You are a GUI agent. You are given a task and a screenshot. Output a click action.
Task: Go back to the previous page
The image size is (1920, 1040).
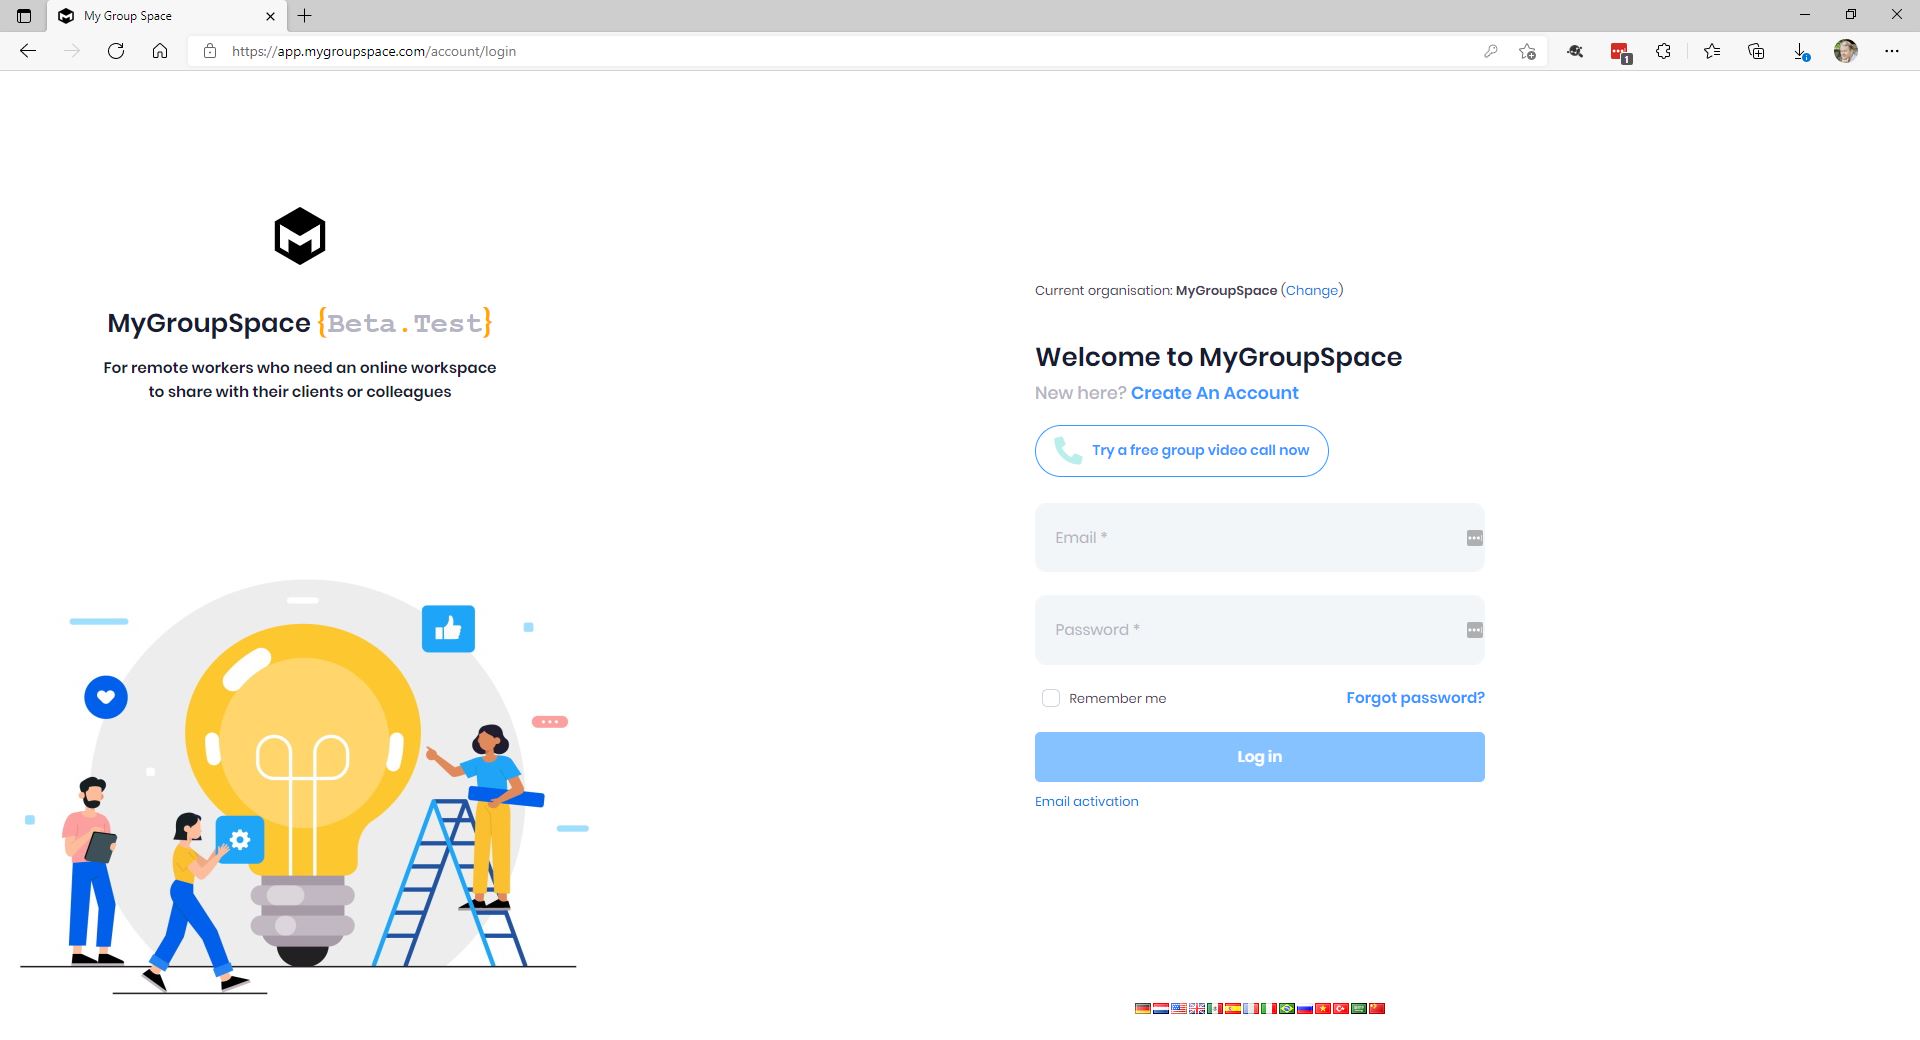coord(28,51)
